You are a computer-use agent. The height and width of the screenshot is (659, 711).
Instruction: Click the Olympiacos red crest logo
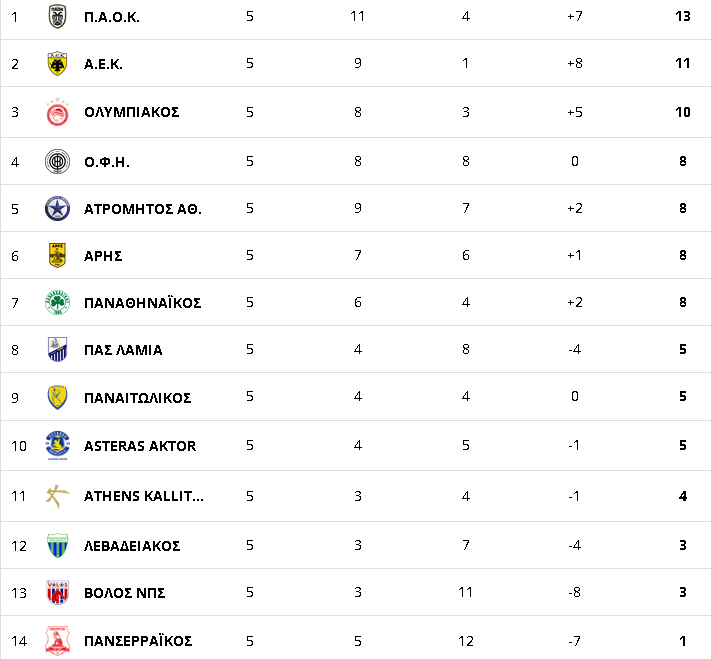tap(58, 112)
